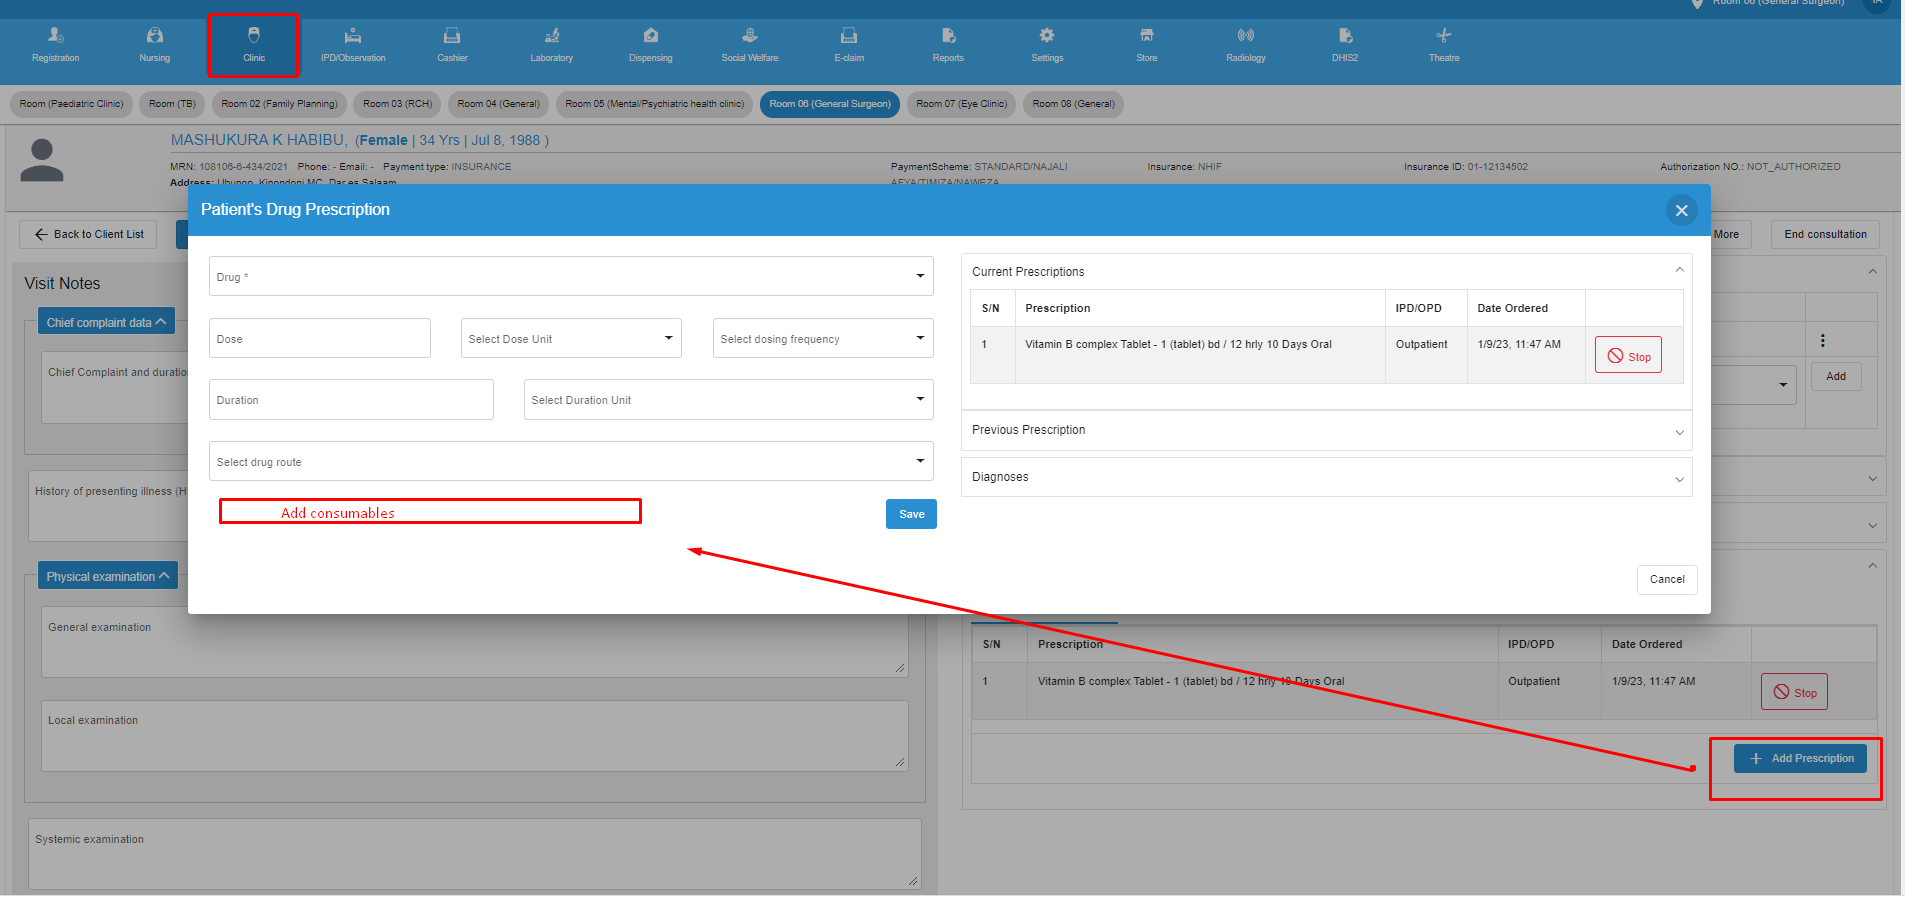Click Add Prescription button

point(1799,758)
